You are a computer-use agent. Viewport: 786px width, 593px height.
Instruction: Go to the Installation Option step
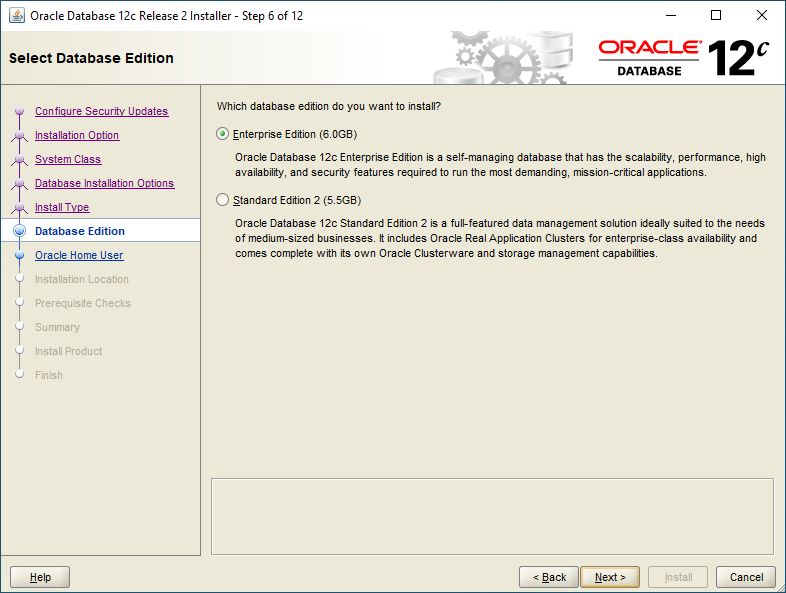tap(77, 135)
